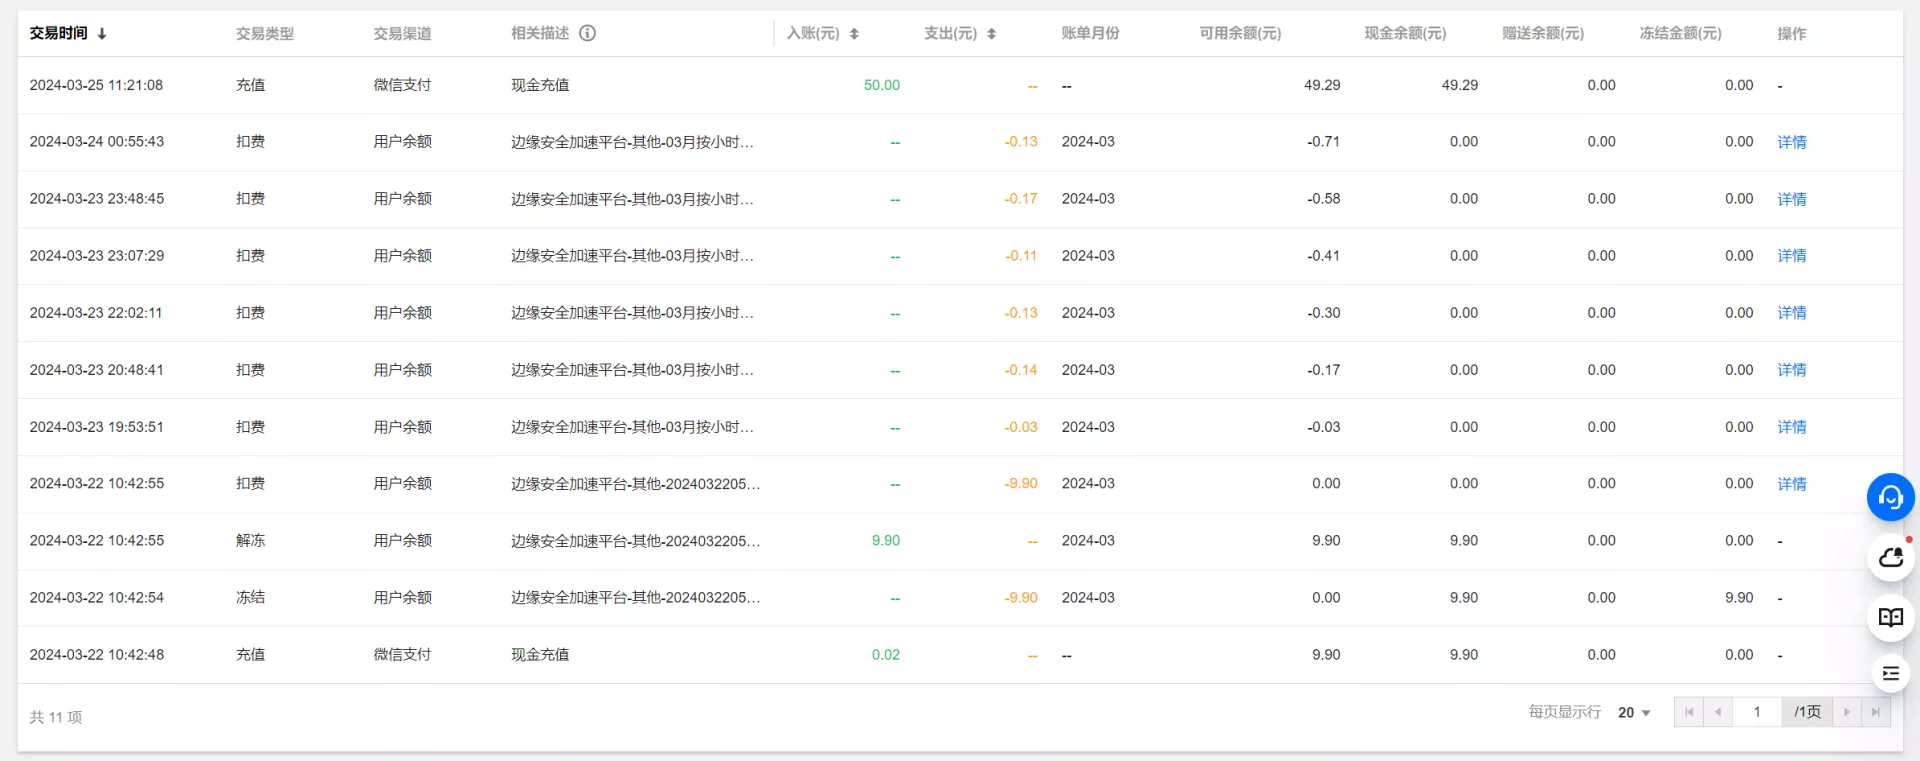This screenshot has width=1920, height=761.
Task: Open 详情 for 扣费 row at 2024-03-22 10:42:55
Action: click(x=1791, y=484)
